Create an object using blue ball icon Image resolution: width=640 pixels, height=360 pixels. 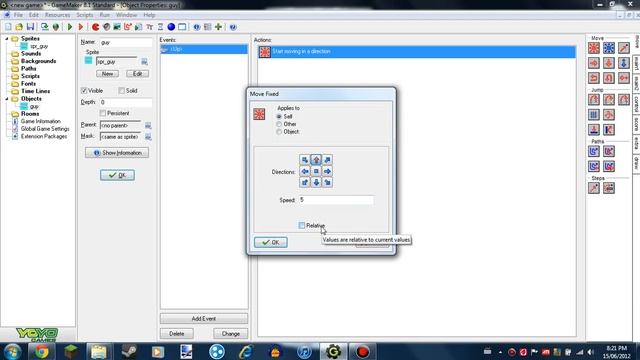click(x=171, y=27)
